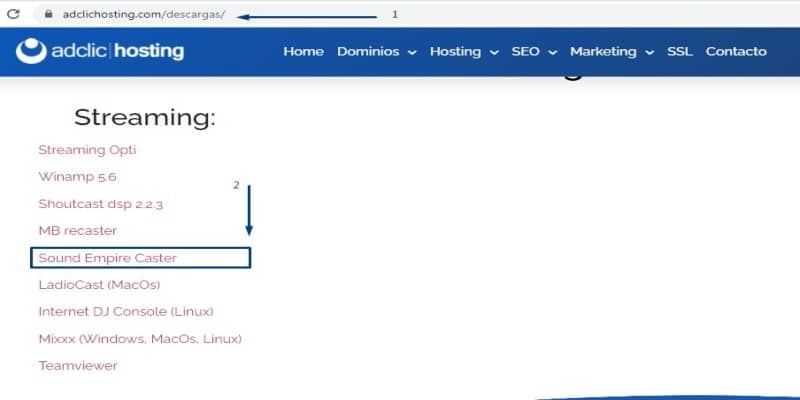Open Internet DJ Console (Linux) link
This screenshot has width=800, height=400.
pos(126,312)
